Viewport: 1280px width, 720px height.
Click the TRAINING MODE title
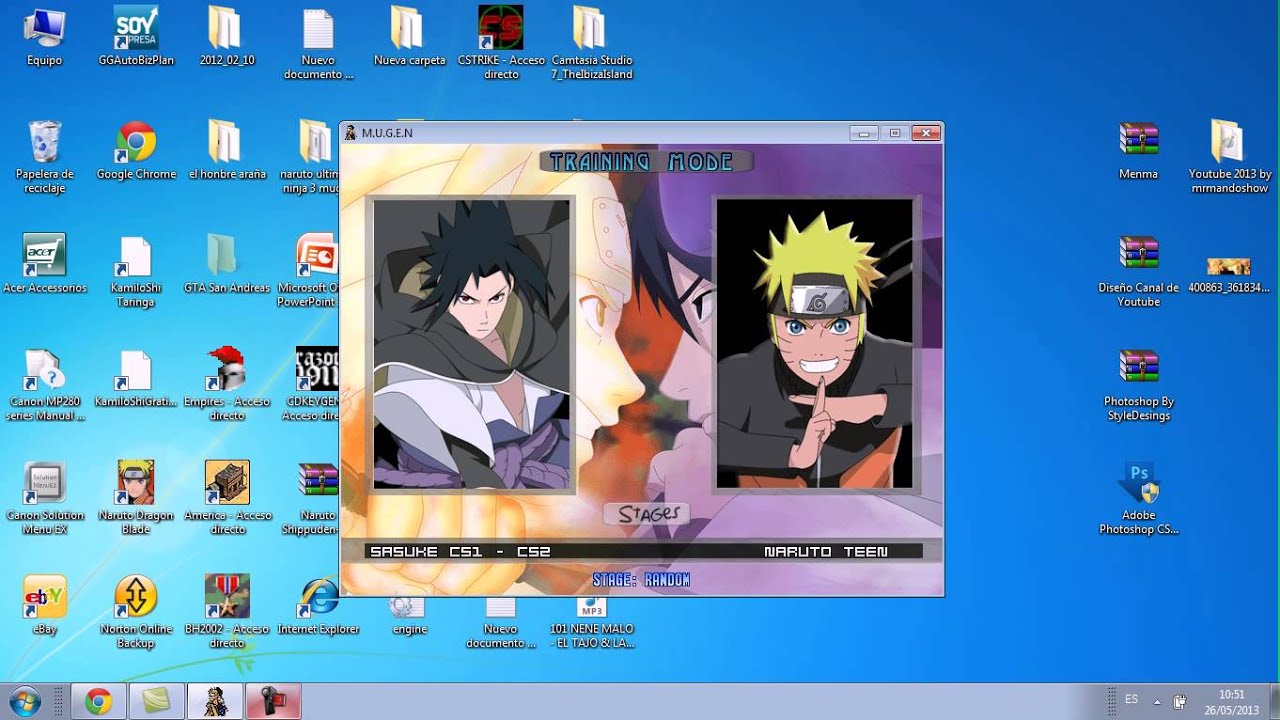(642, 162)
